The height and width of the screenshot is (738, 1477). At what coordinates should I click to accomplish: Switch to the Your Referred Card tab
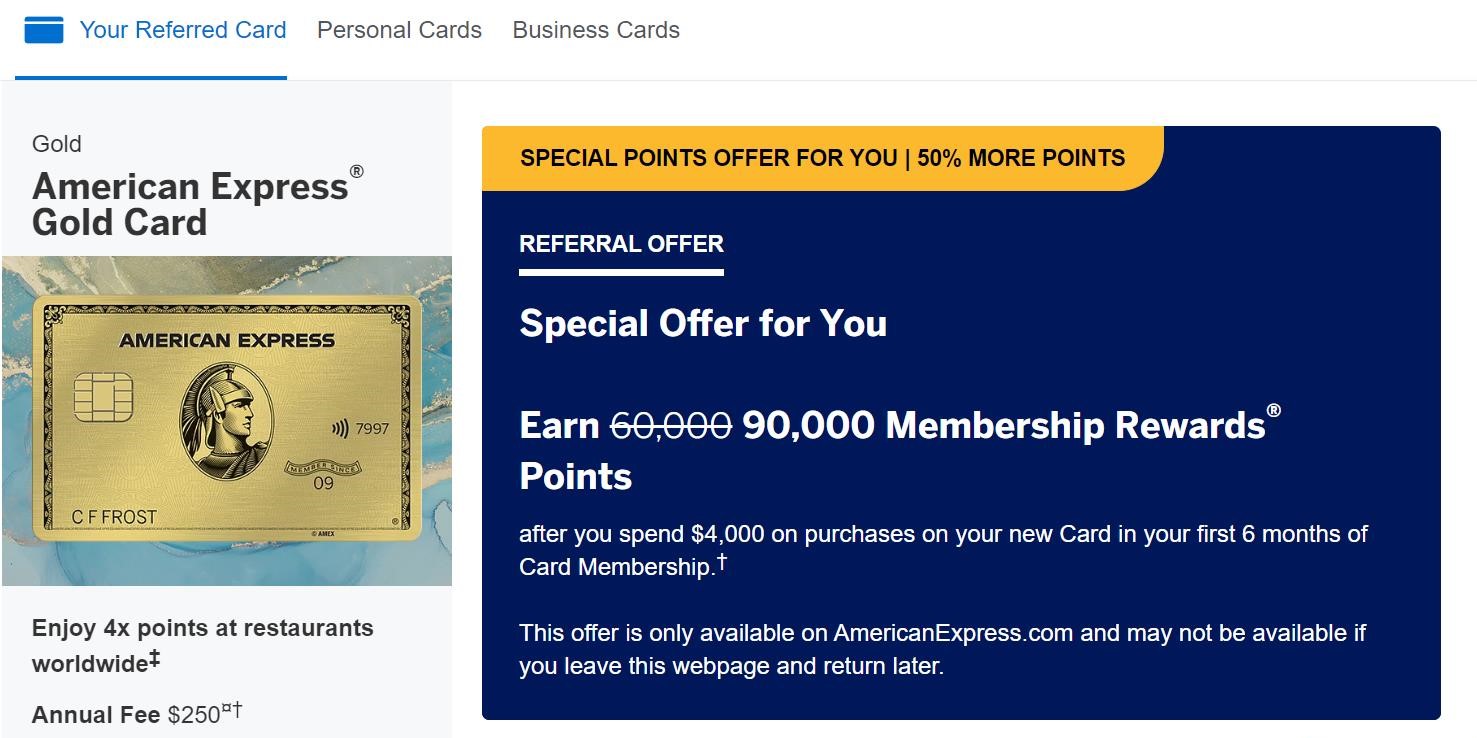coord(183,30)
